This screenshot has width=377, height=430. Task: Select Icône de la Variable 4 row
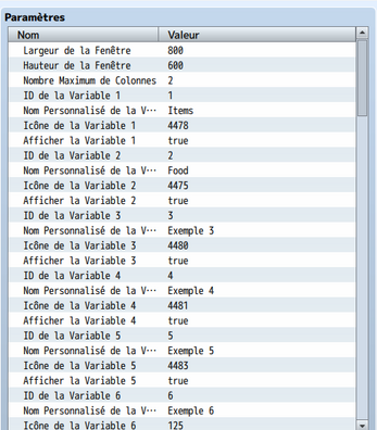(x=182, y=305)
